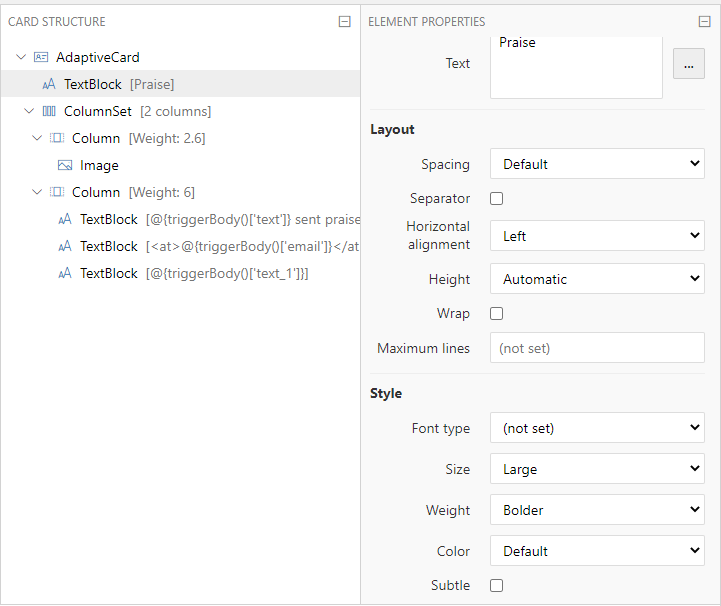The height and width of the screenshot is (606, 721).
Task: Enable the Subtle checkbox
Action: click(497, 586)
